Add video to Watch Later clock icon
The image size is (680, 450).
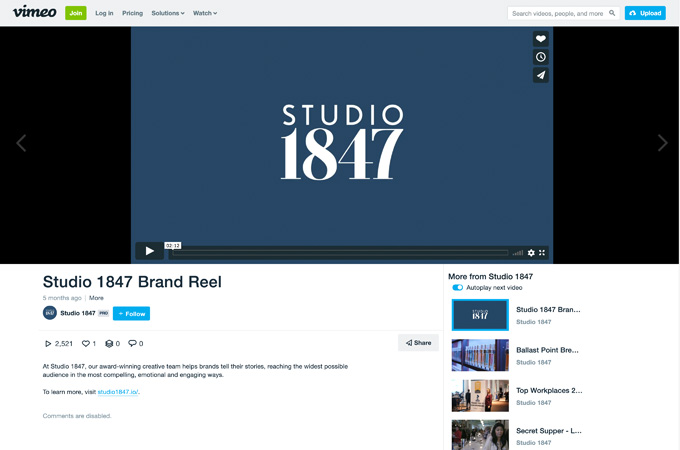[540, 57]
